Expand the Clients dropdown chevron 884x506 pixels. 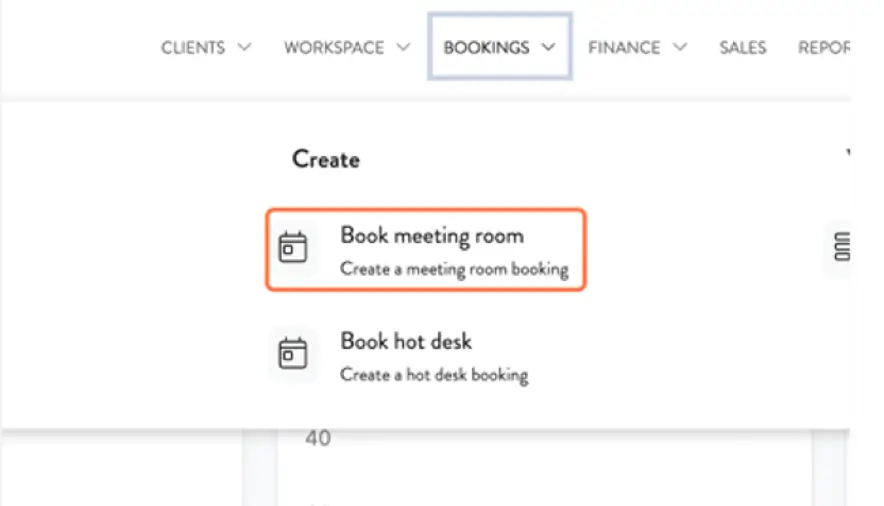pyautogui.click(x=244, y=47)
